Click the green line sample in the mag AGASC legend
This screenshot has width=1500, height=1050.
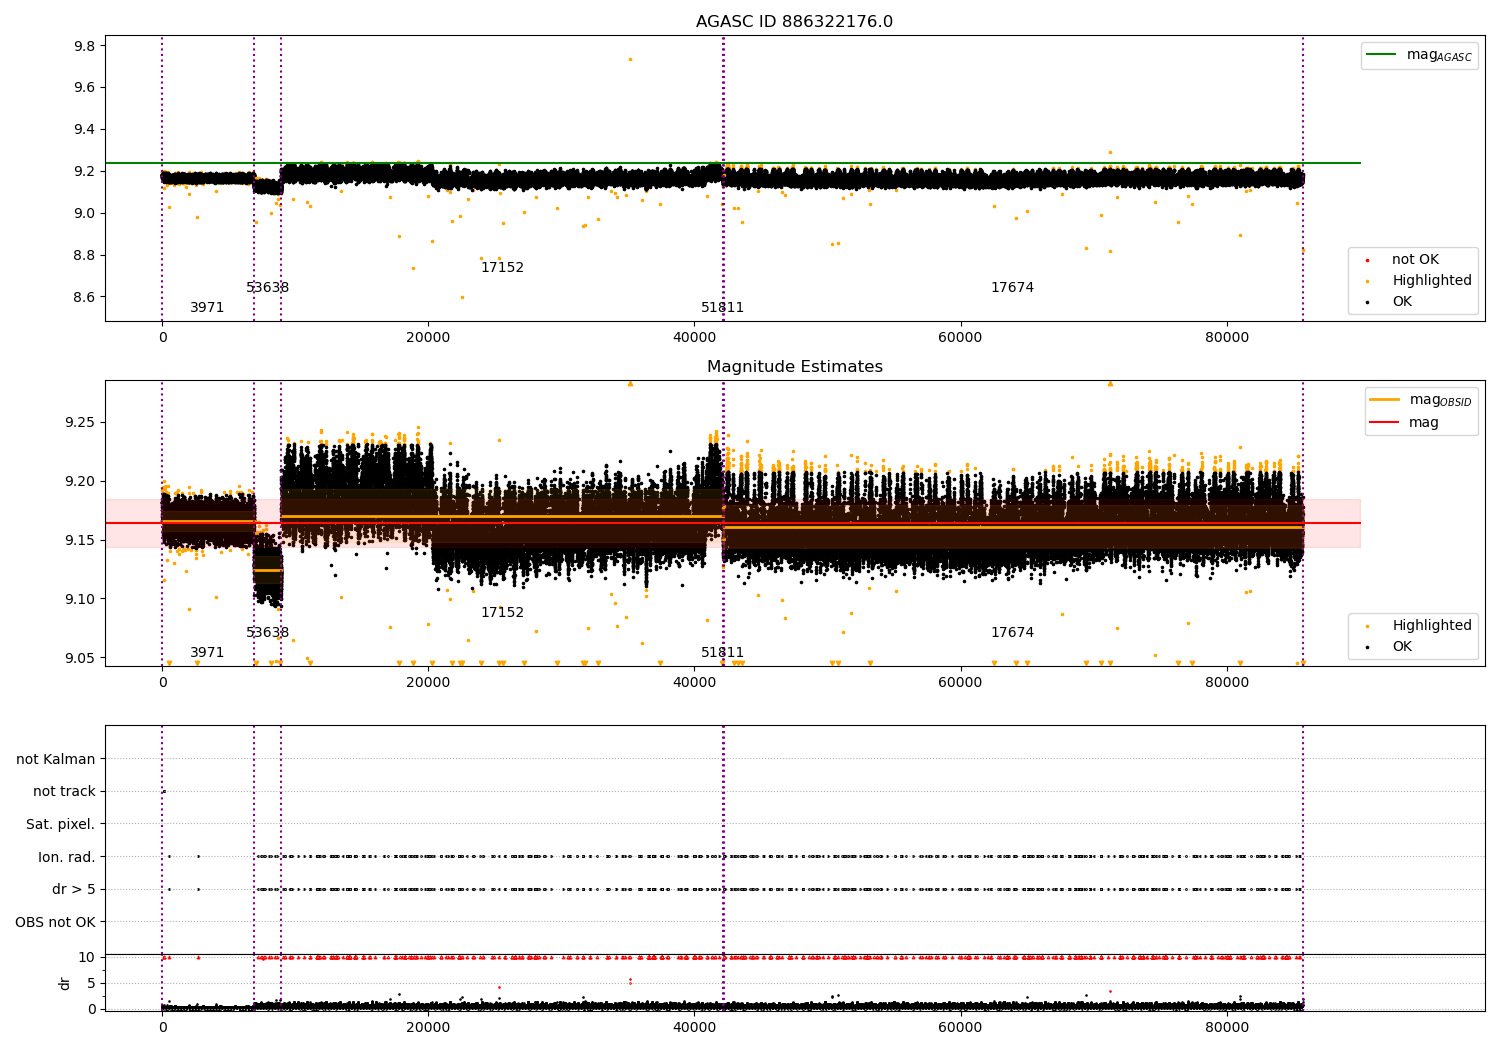coord(1381,55)
